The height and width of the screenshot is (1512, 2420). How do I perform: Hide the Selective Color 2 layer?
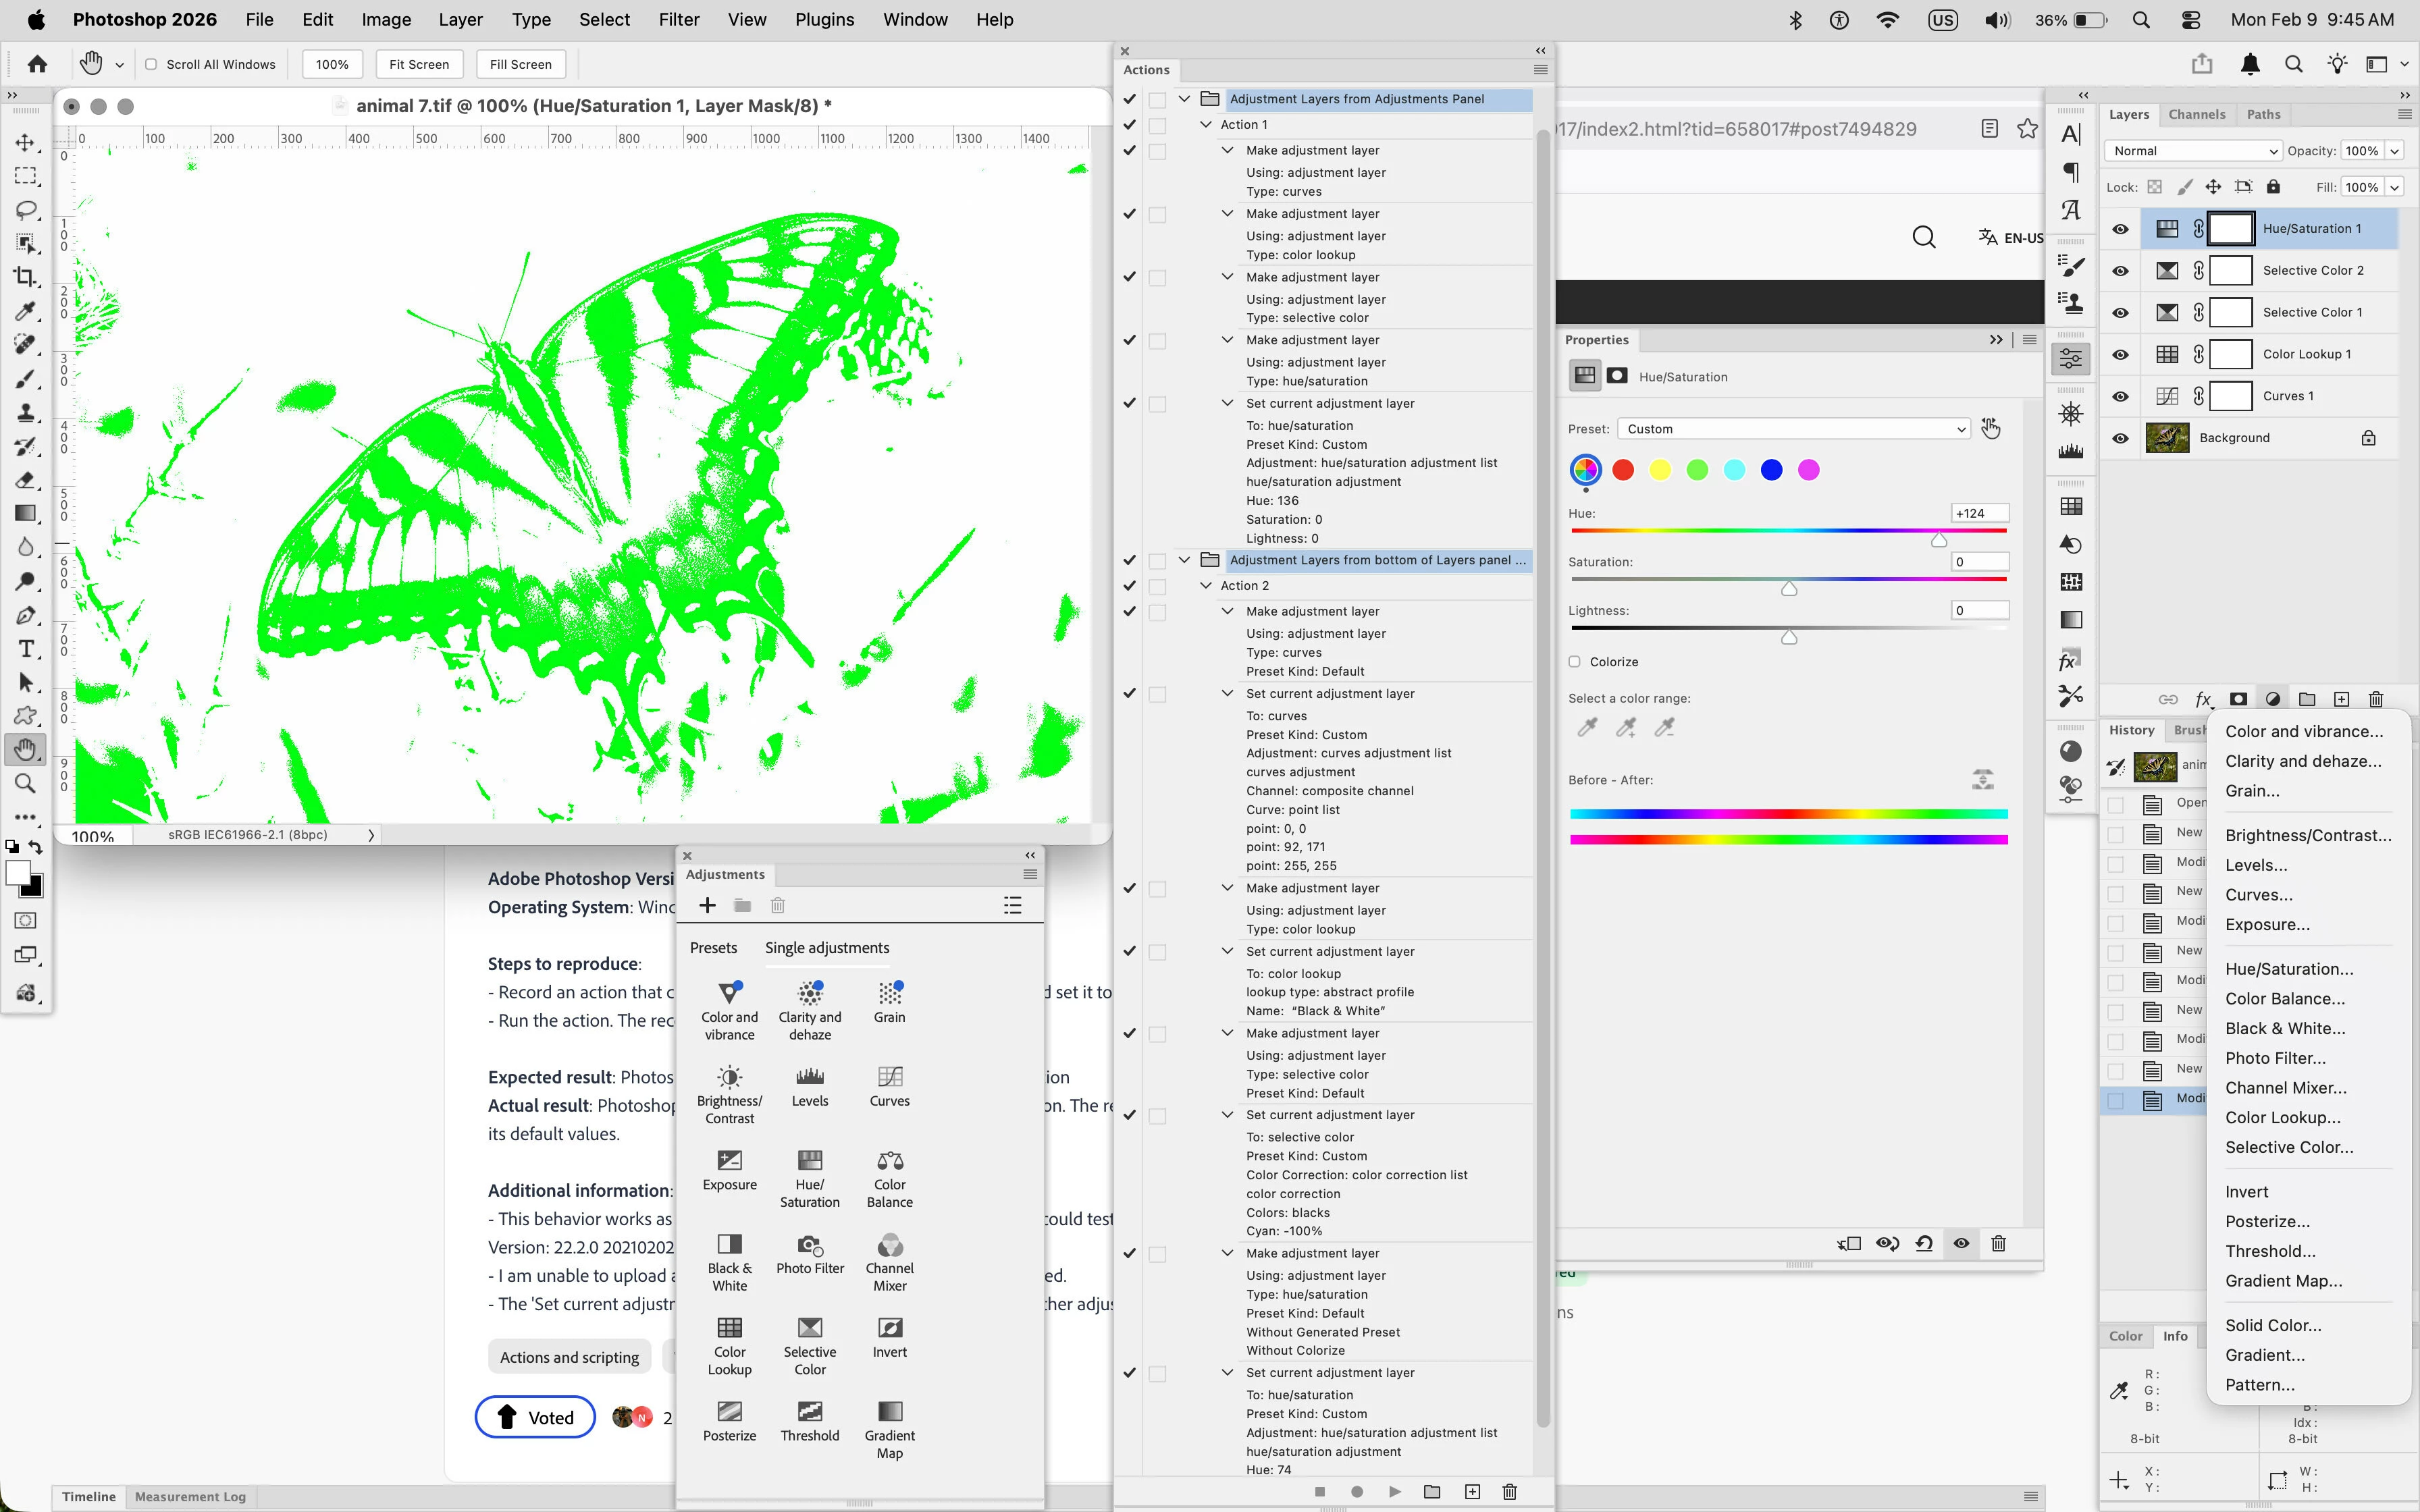[x=2120, y=271]
